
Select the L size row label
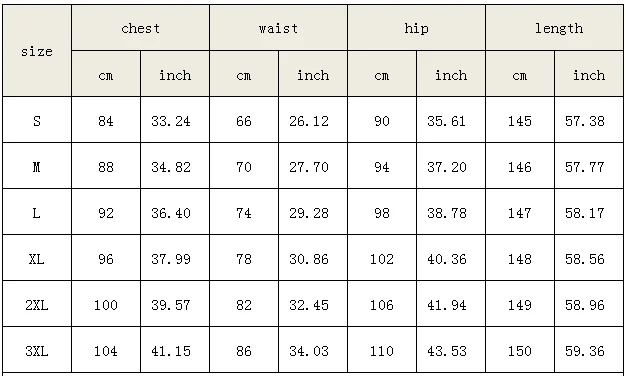click(37, 212)
